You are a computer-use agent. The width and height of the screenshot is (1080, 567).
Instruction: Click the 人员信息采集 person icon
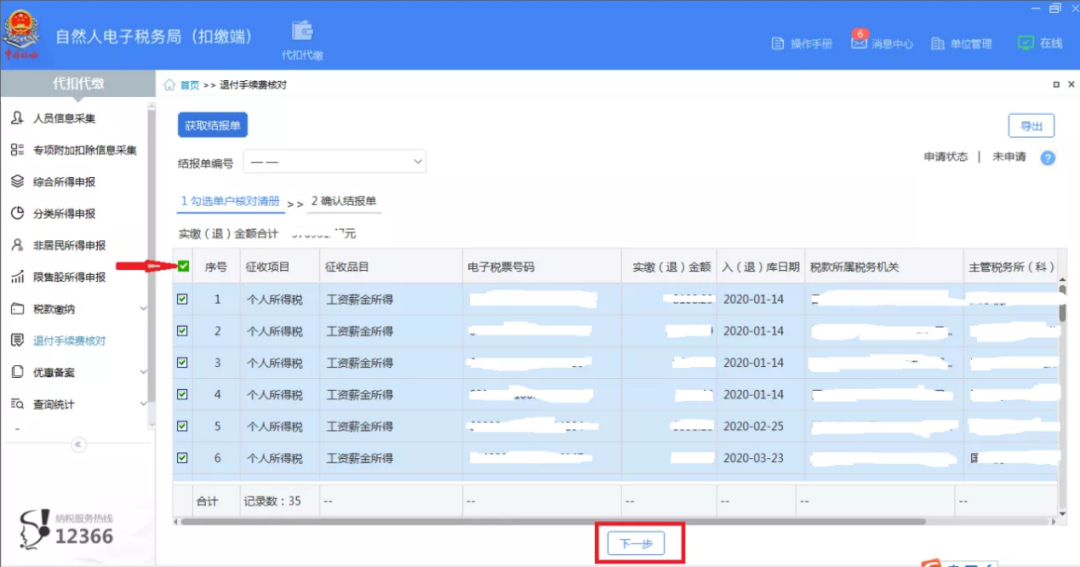coord(17,118)
